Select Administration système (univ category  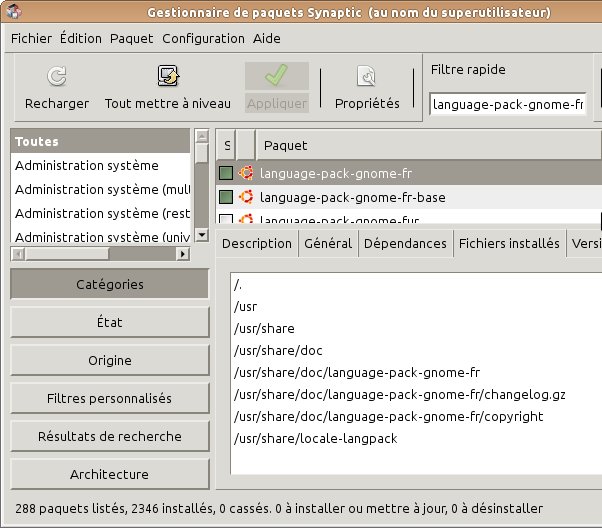[101, 236]
